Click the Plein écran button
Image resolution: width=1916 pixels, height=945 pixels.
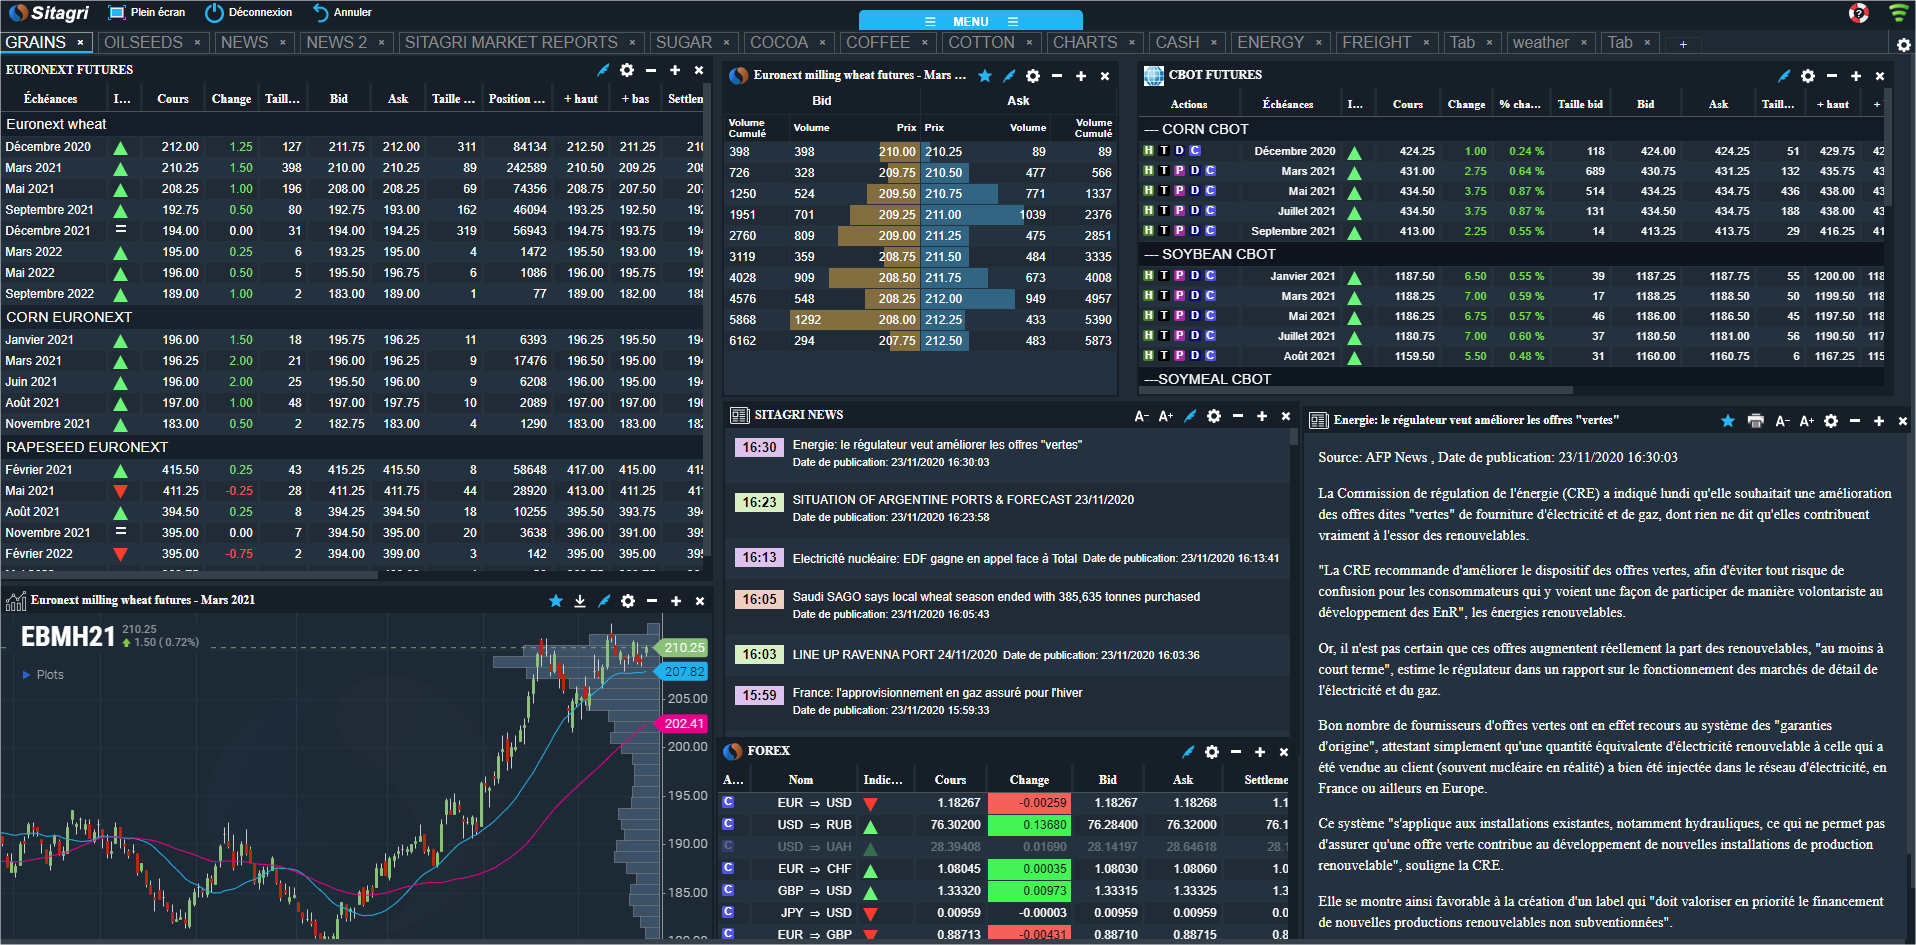click(x=147, y=12)
